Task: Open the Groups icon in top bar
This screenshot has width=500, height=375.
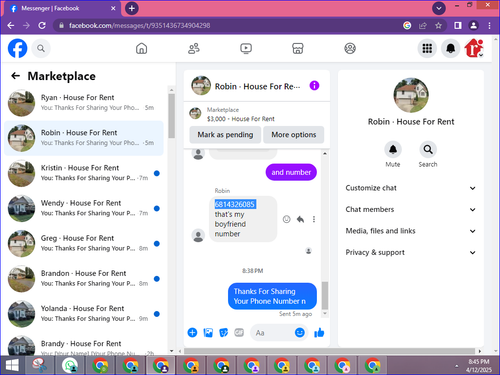Action: tap(350, 49)
